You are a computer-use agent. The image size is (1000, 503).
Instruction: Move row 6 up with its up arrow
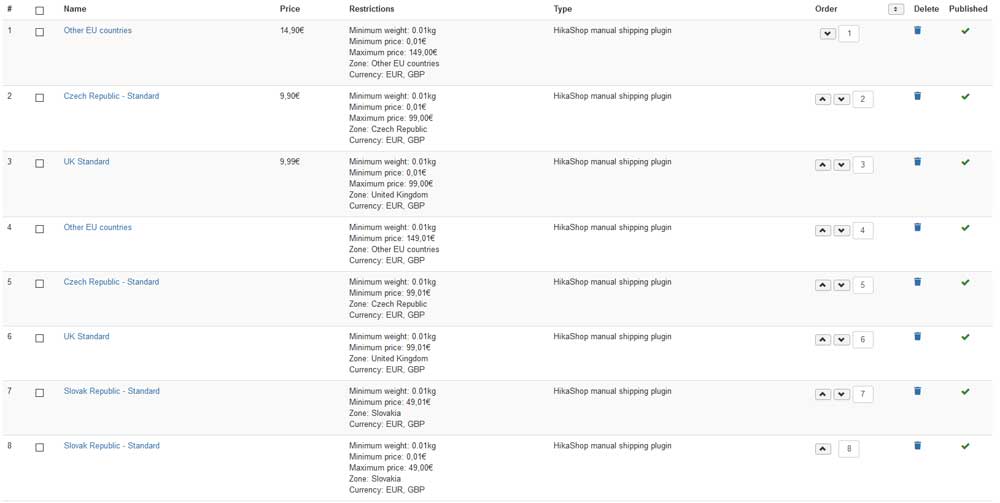[823, 340]
